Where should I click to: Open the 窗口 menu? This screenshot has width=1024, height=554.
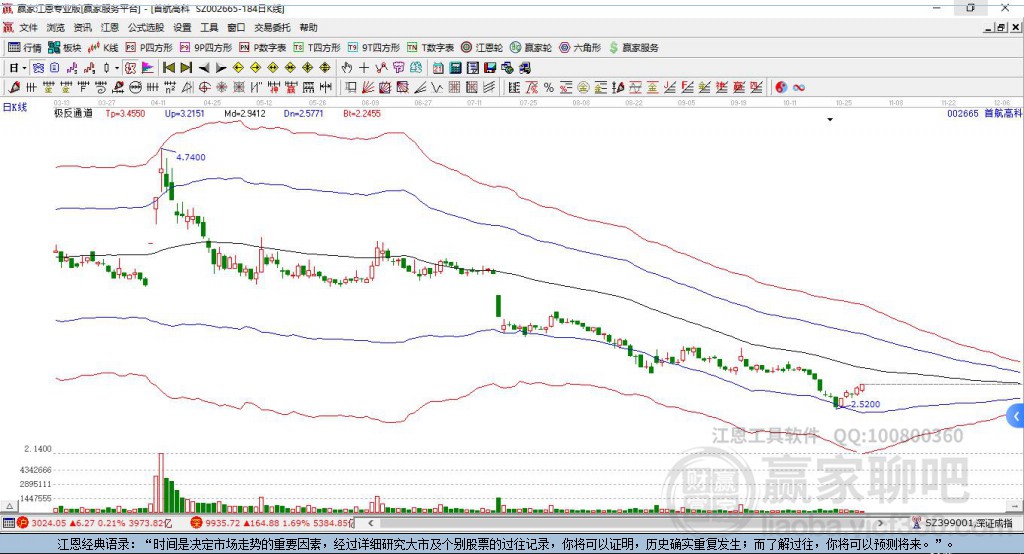tap(236, 27)
